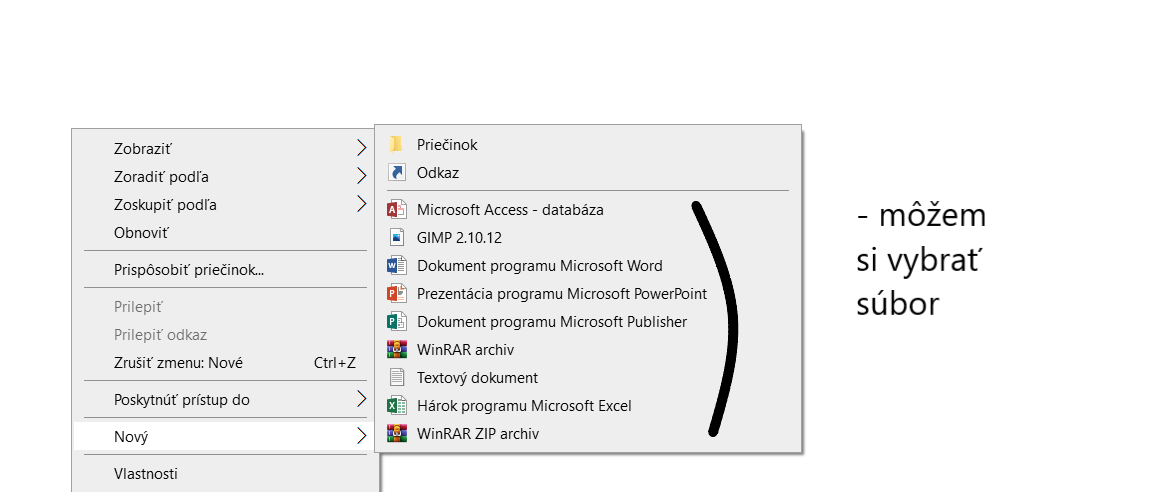Create a new WinRAR ZIP archív

point(588,433)
